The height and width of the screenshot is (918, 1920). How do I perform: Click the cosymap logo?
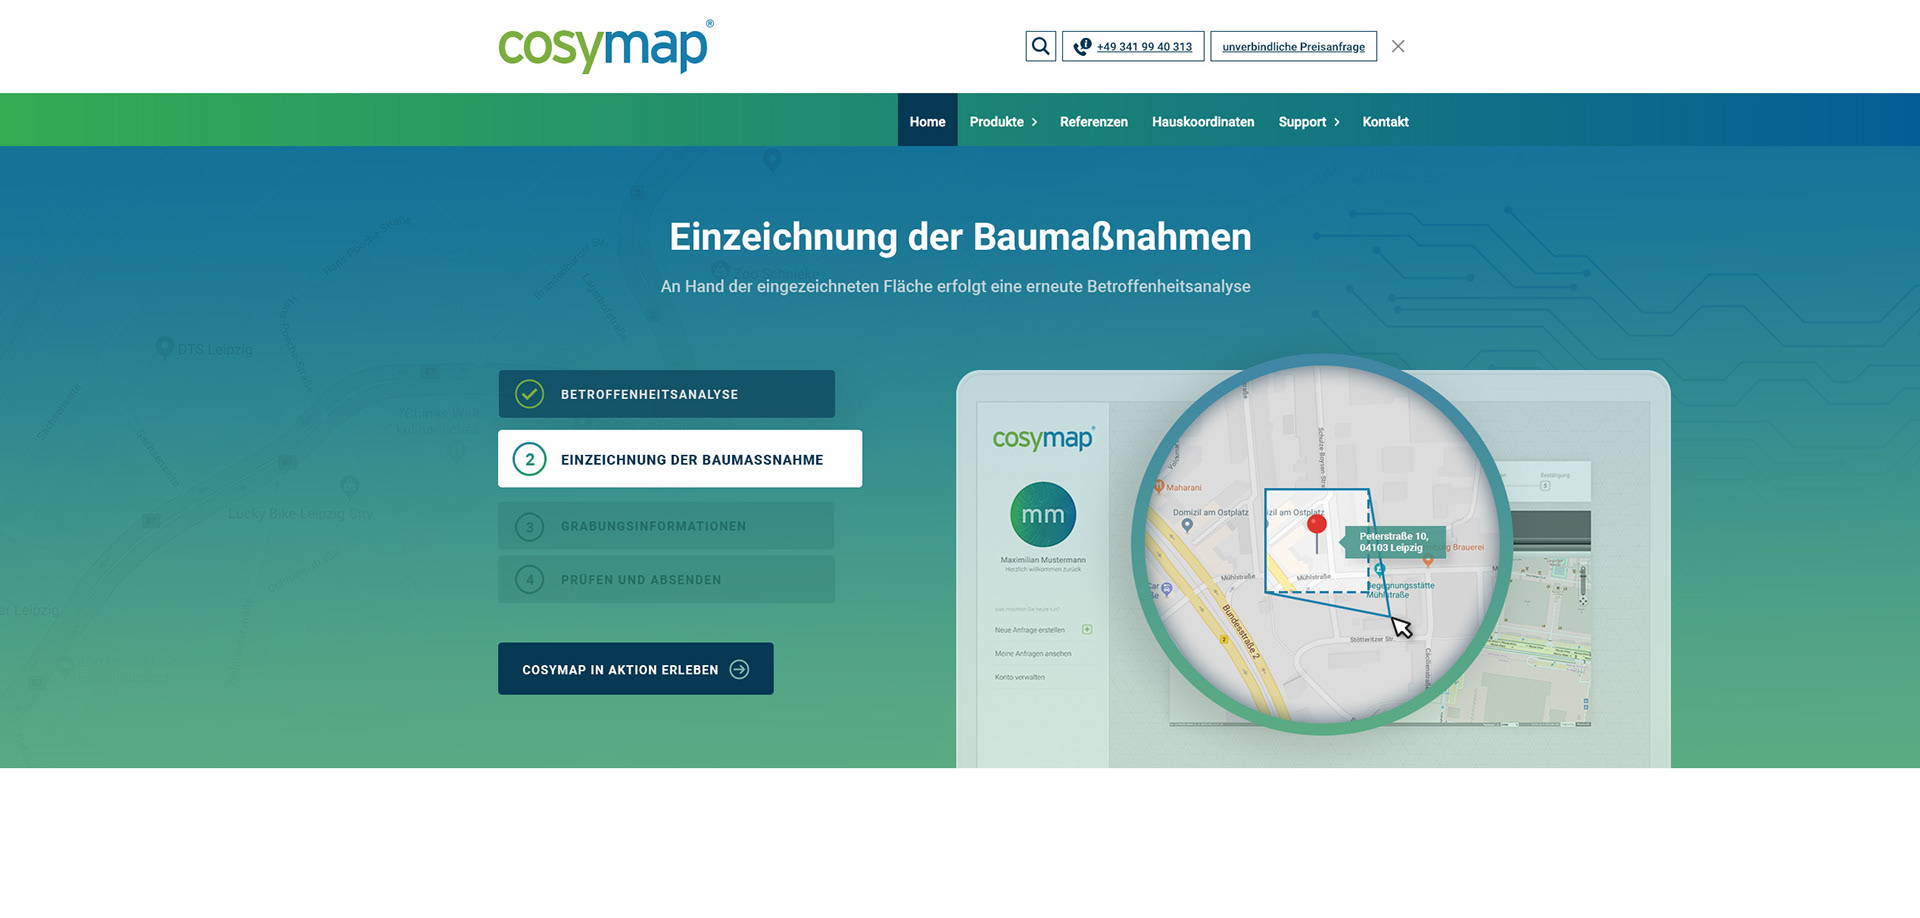605,46
